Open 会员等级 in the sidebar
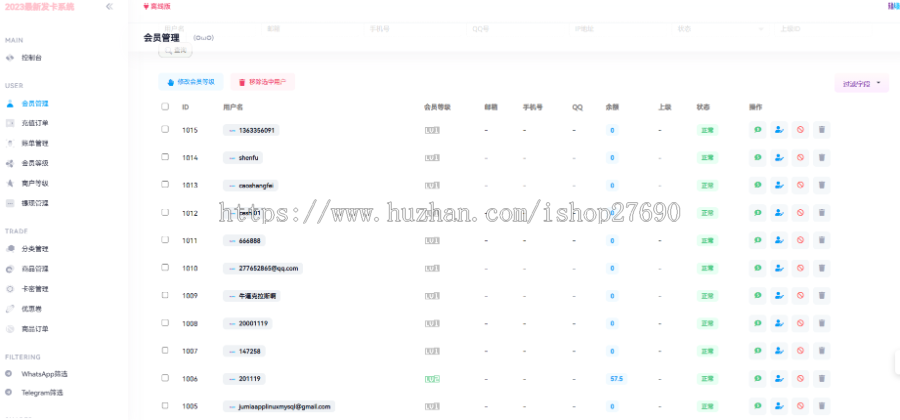This screenshot has width=900, height=420. click(35, 164)
